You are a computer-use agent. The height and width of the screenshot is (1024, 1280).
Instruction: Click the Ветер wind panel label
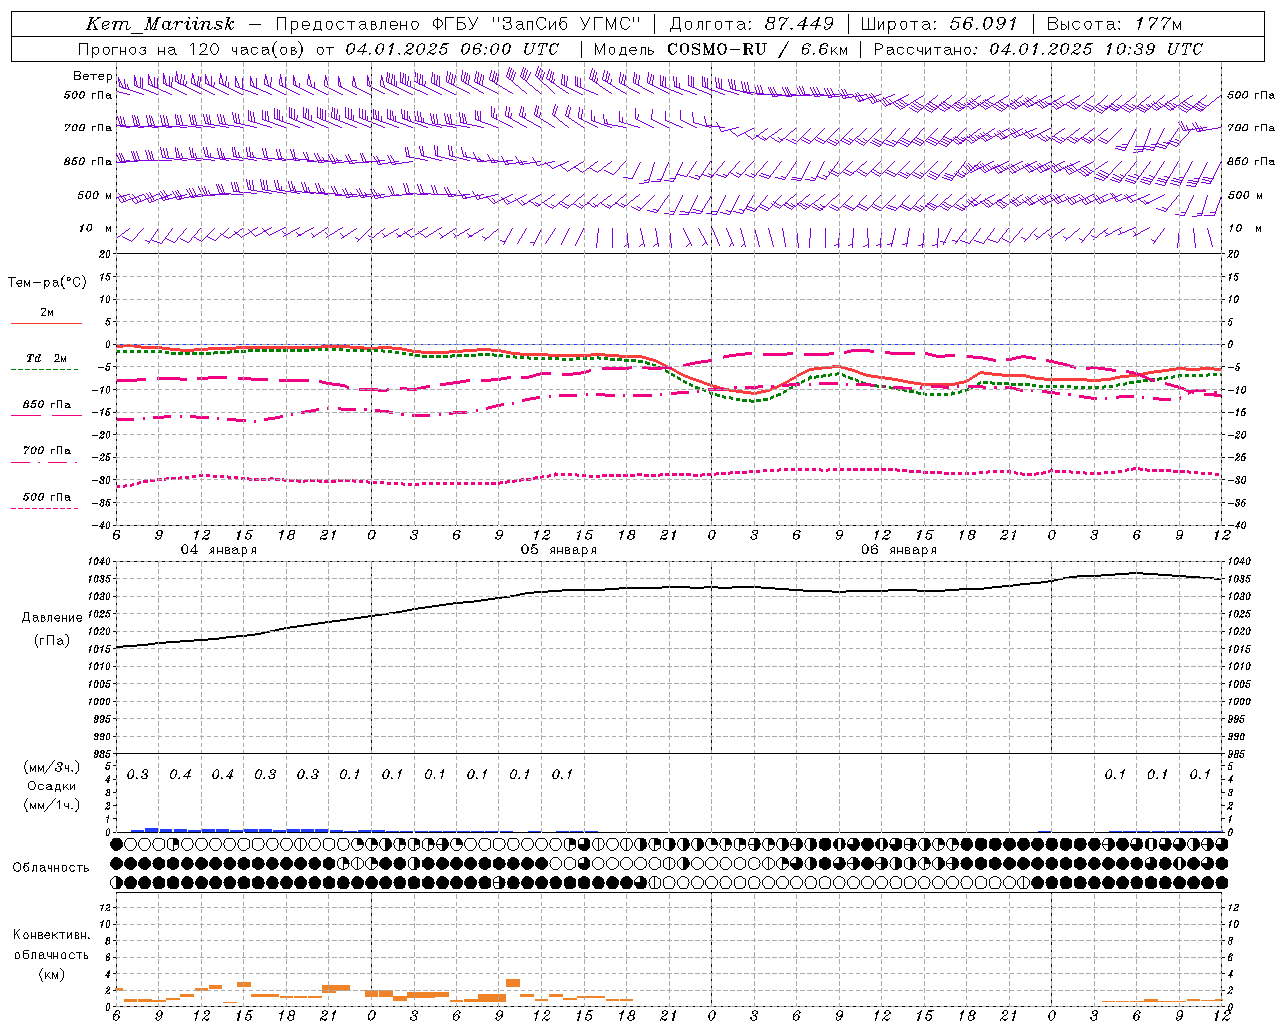pyautogui.click(x=92, y=76)
